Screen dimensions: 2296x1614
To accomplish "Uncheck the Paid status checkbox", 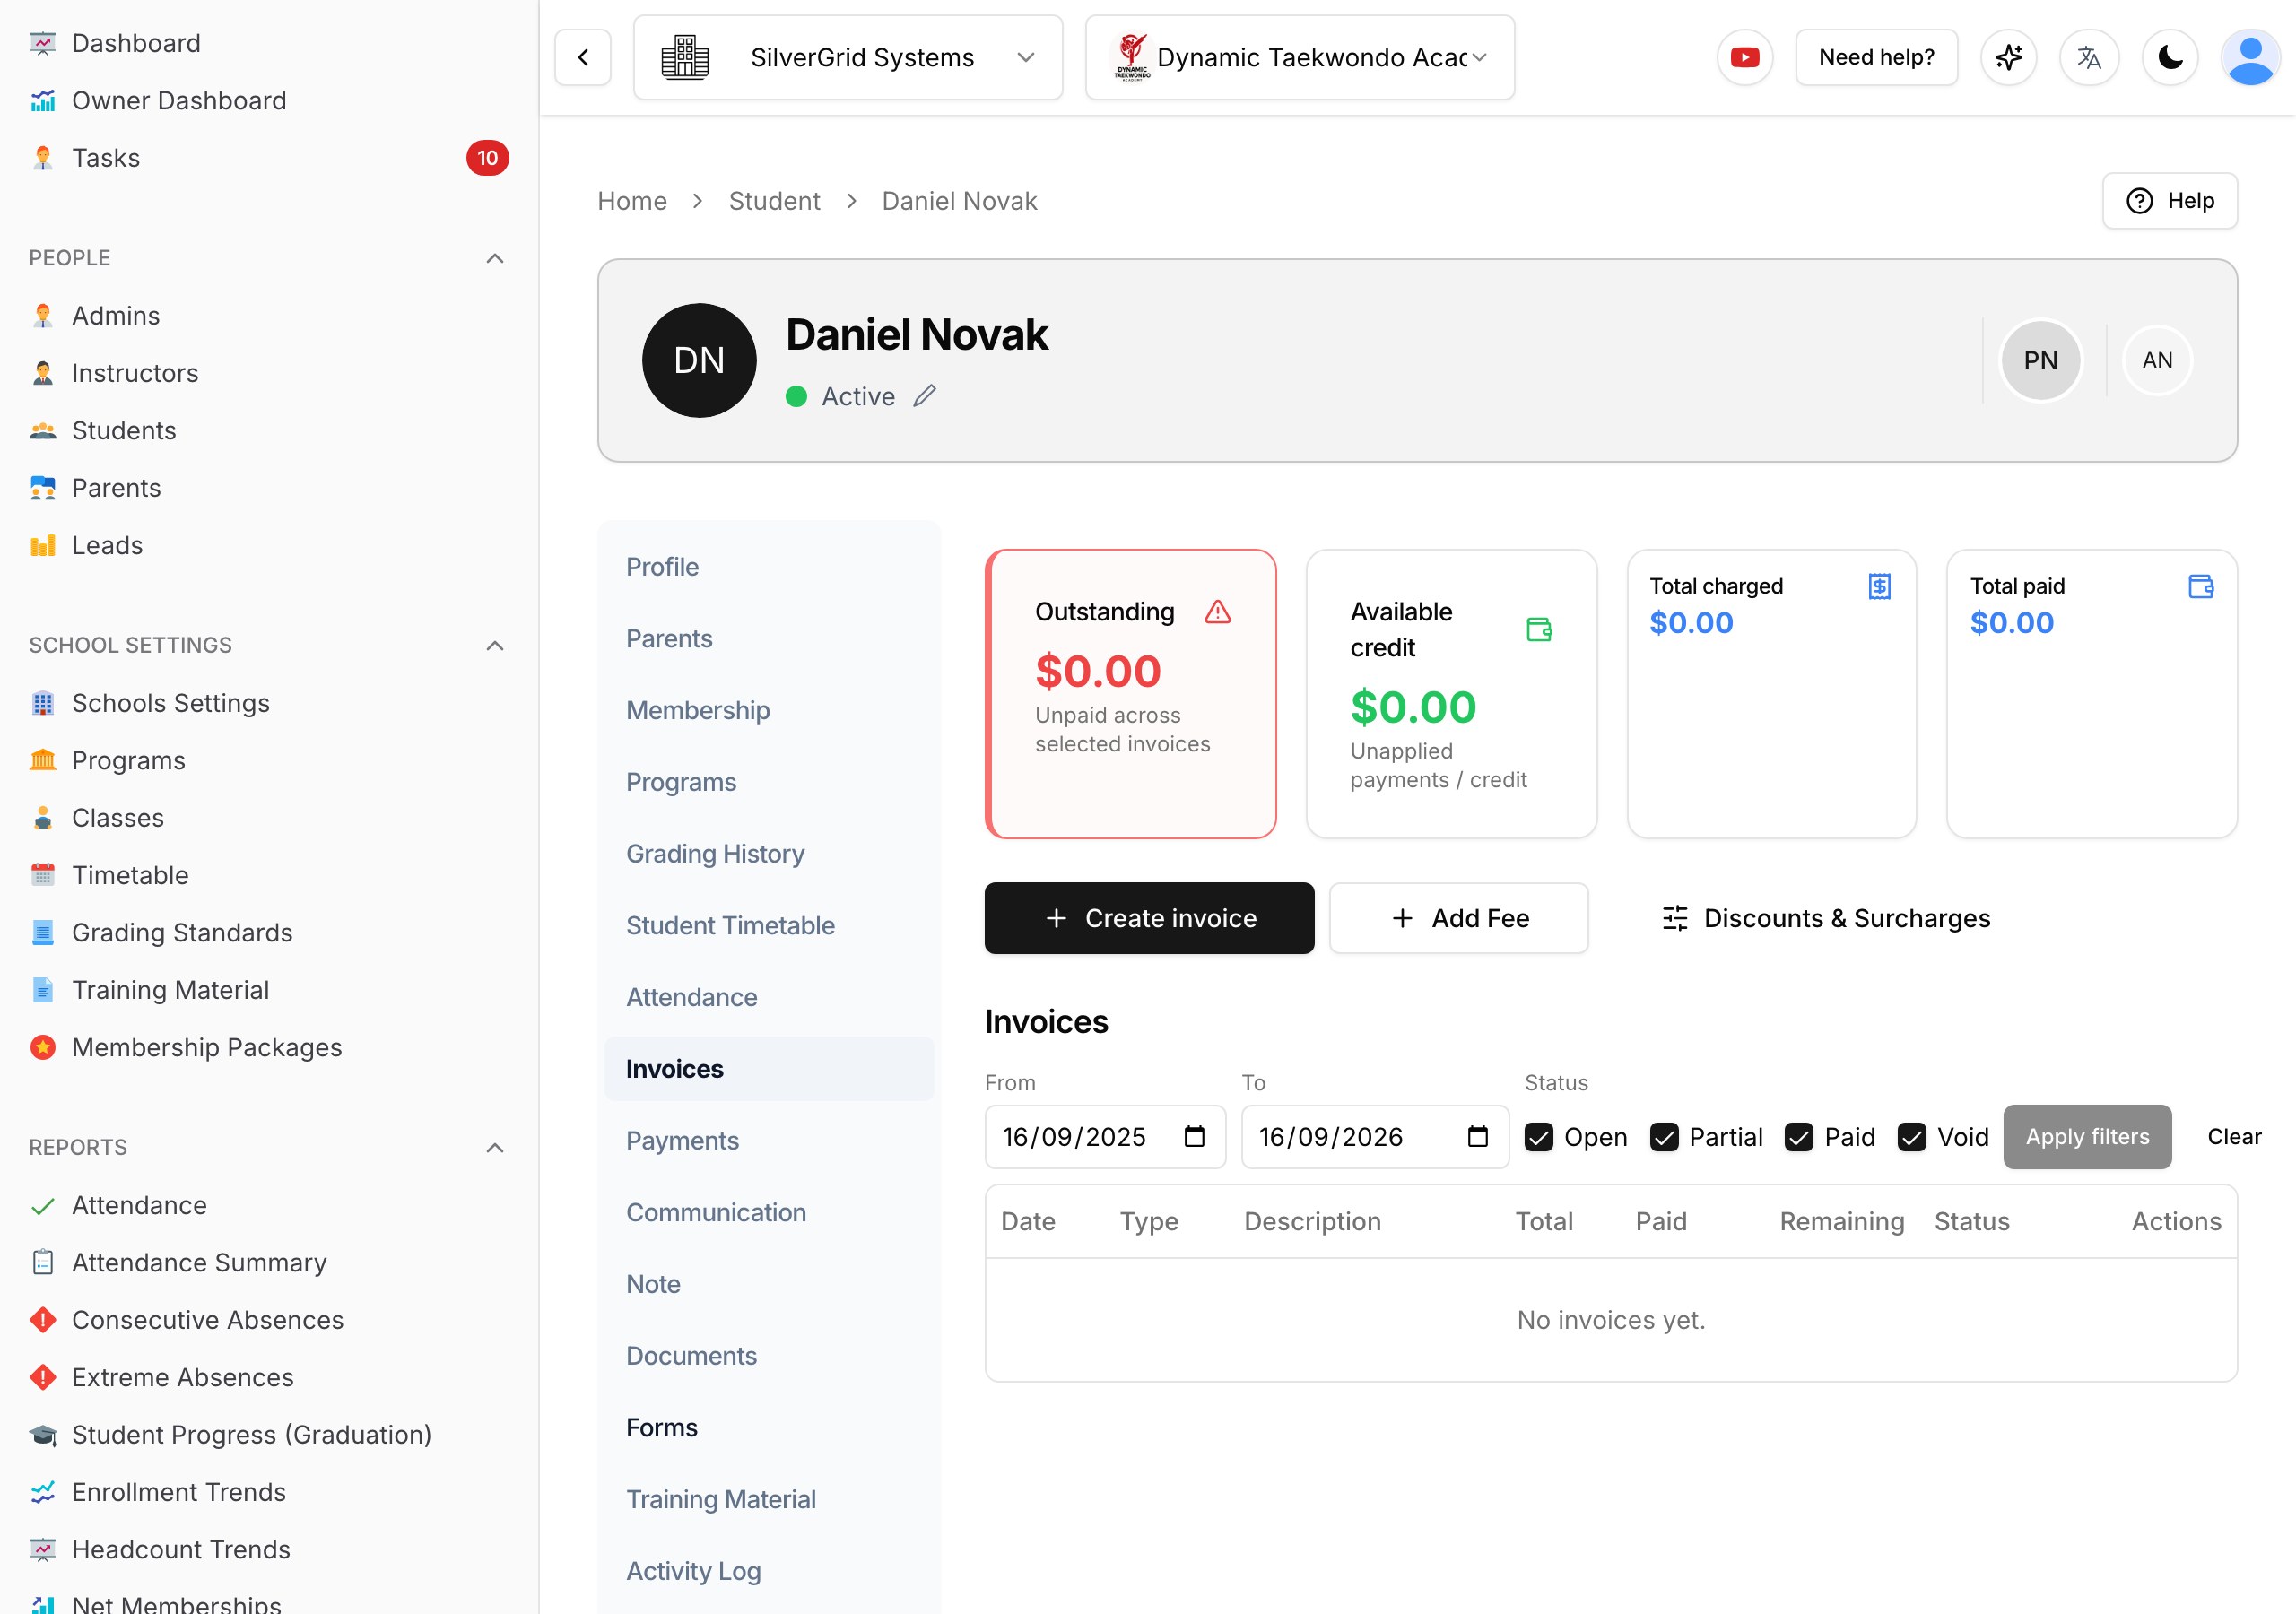I will [x=1799, y=1137].
